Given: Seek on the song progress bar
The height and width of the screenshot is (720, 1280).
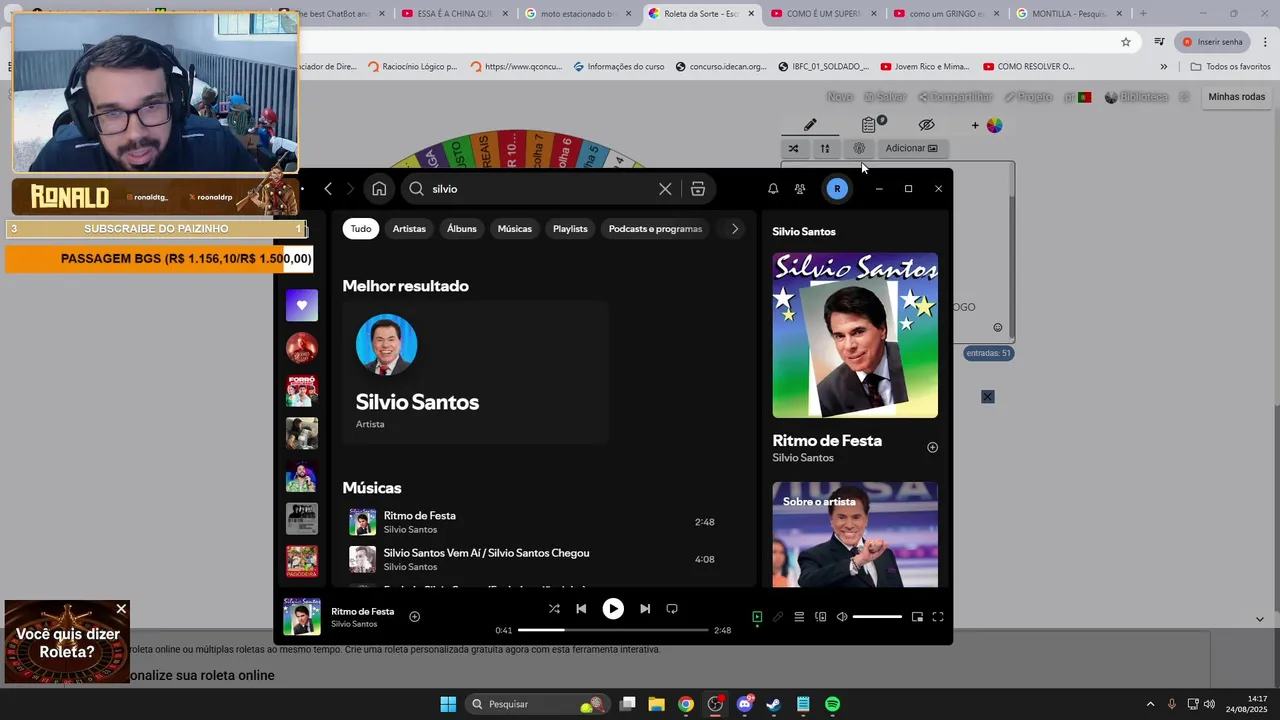Looking at the screenshot, I should [613, 630].
